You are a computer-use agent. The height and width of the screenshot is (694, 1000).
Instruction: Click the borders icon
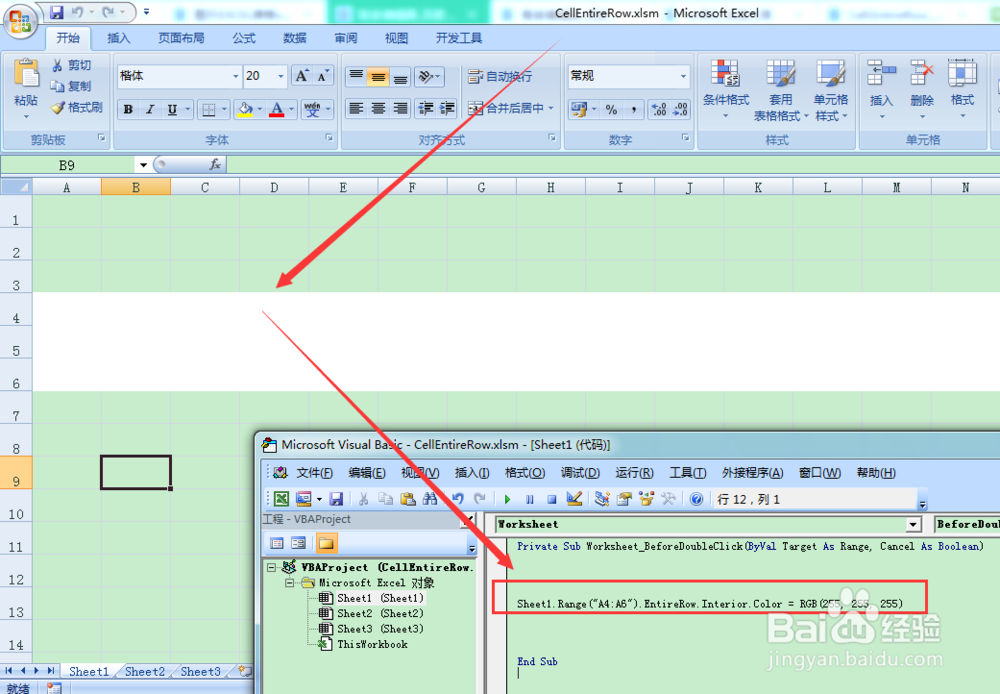click(x=209, y=110)
